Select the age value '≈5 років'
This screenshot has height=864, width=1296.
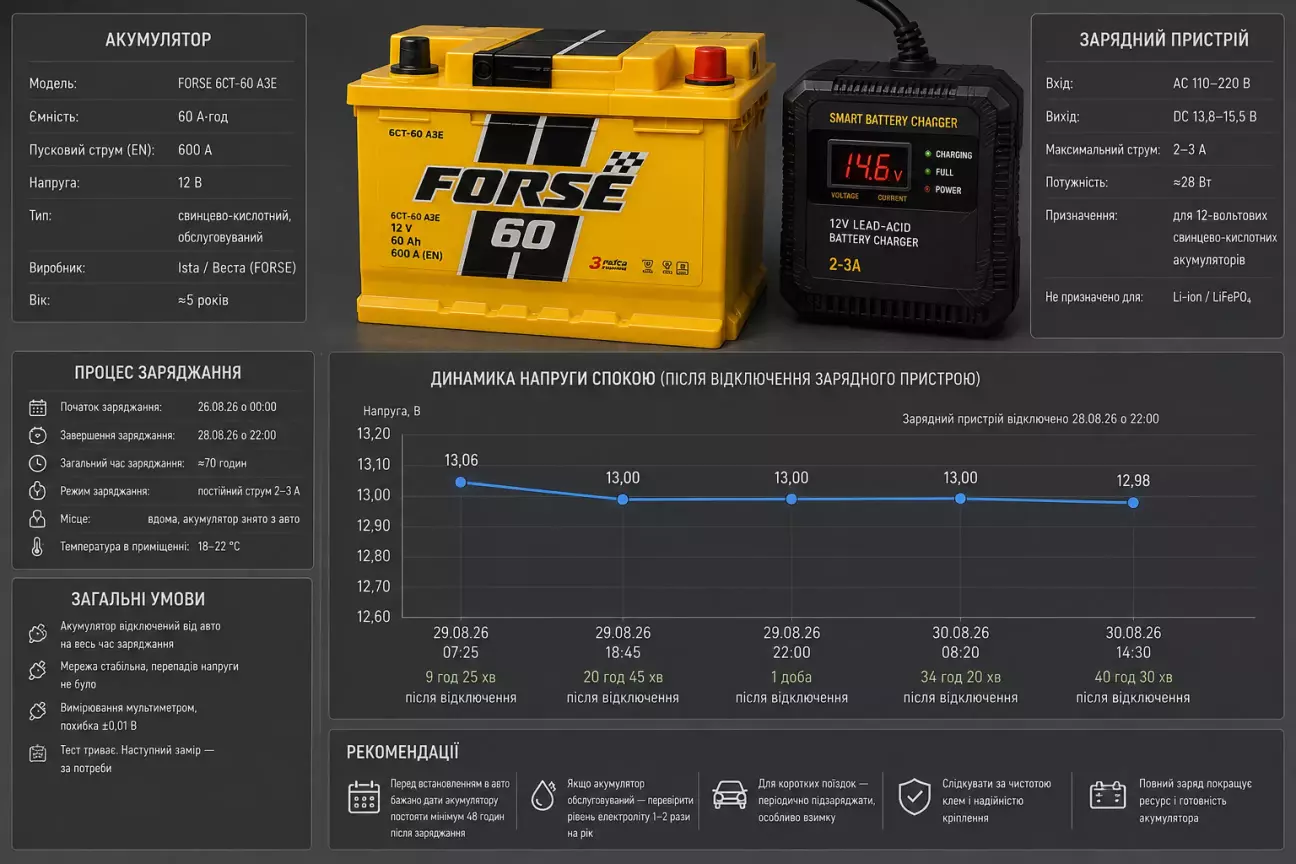coord(203,300)
